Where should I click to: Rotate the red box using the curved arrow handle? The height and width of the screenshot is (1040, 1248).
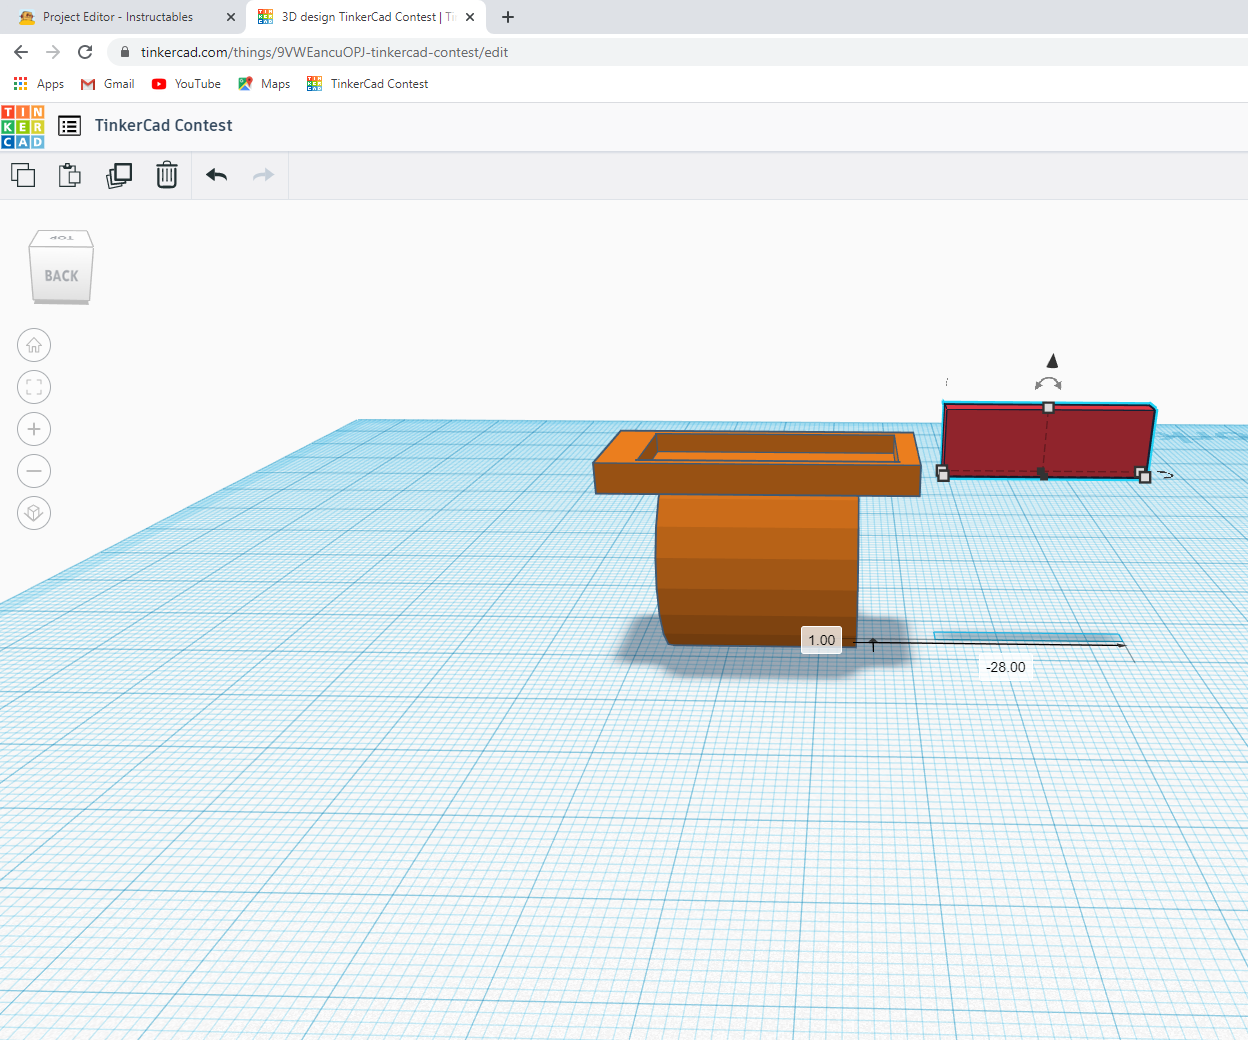pyautogui.click(x=1048, y=381)
